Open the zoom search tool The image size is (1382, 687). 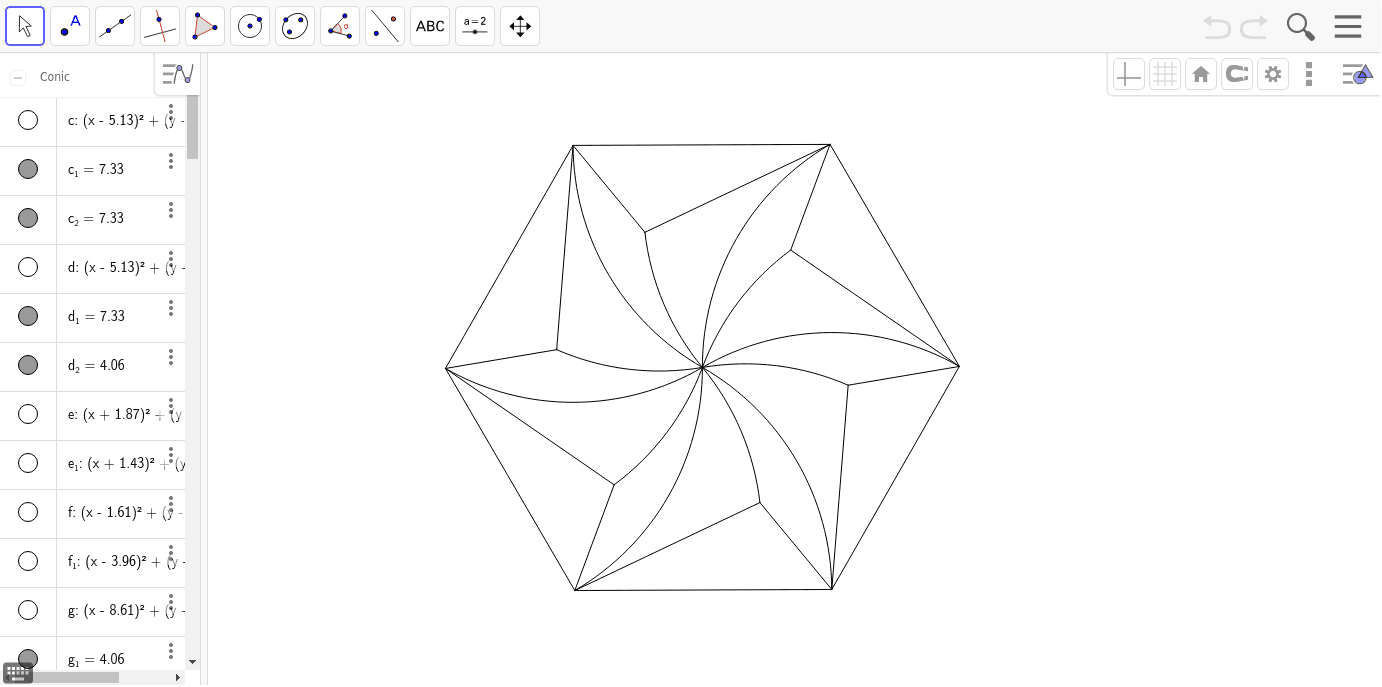[x=1300, y=27]
